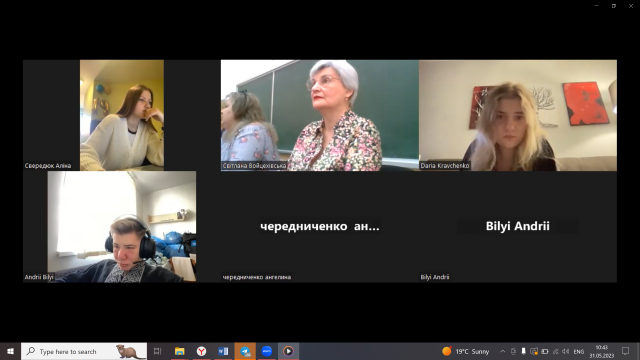Click the taskbar search box
This screenshot has height=360, width=640.
pos(84,351)
